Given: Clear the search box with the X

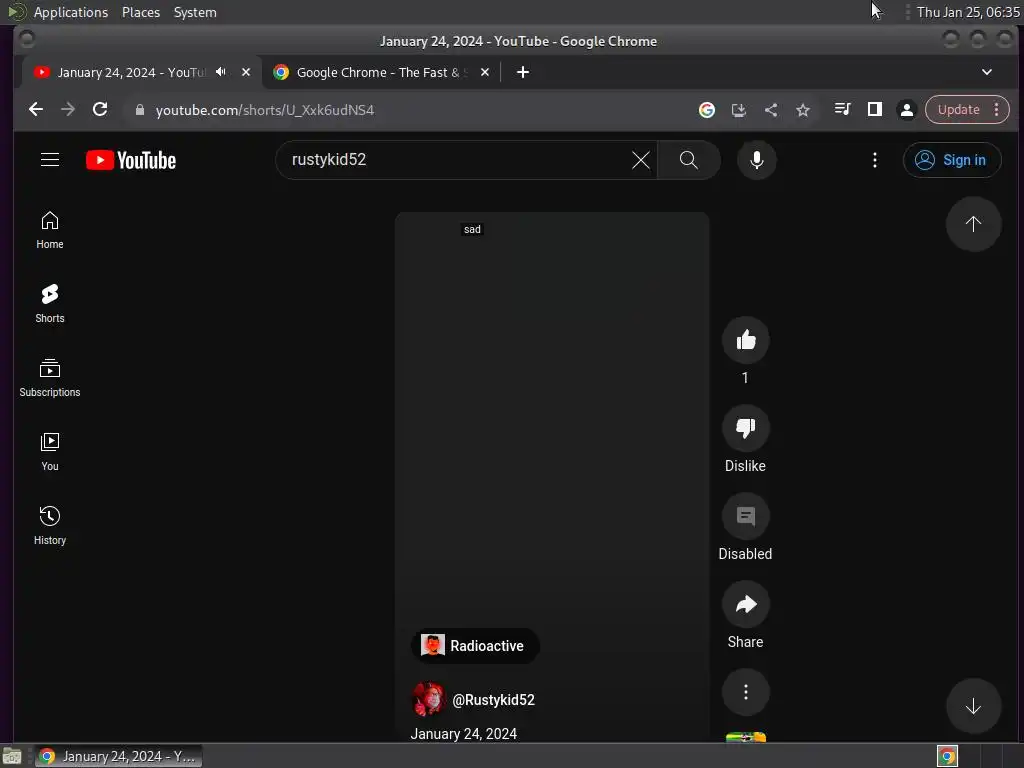Looking at the screenshot, I should click(641, 160).
